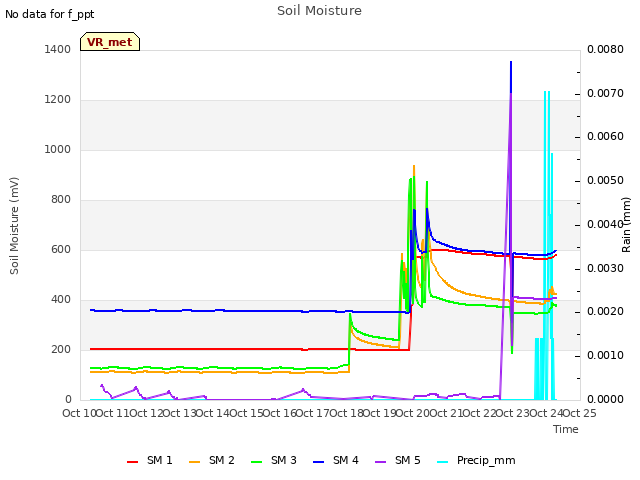The image size is (640, 480).
Task: Click the Rain (mm) axis label
Action: pos(626,225)
